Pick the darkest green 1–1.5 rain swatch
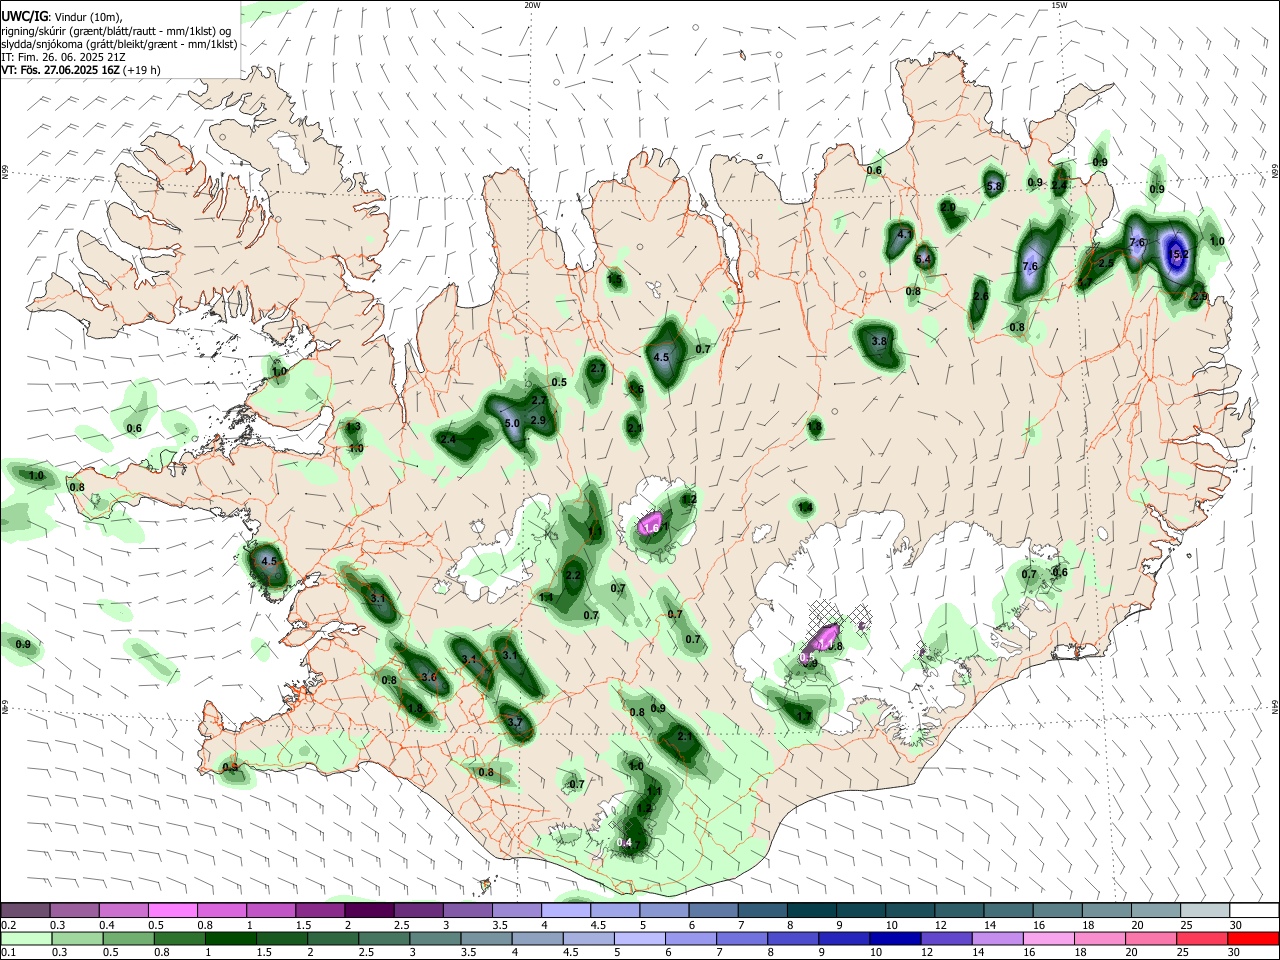The height and width of the screenshot is (960, 1280). (x=230, y=938)
